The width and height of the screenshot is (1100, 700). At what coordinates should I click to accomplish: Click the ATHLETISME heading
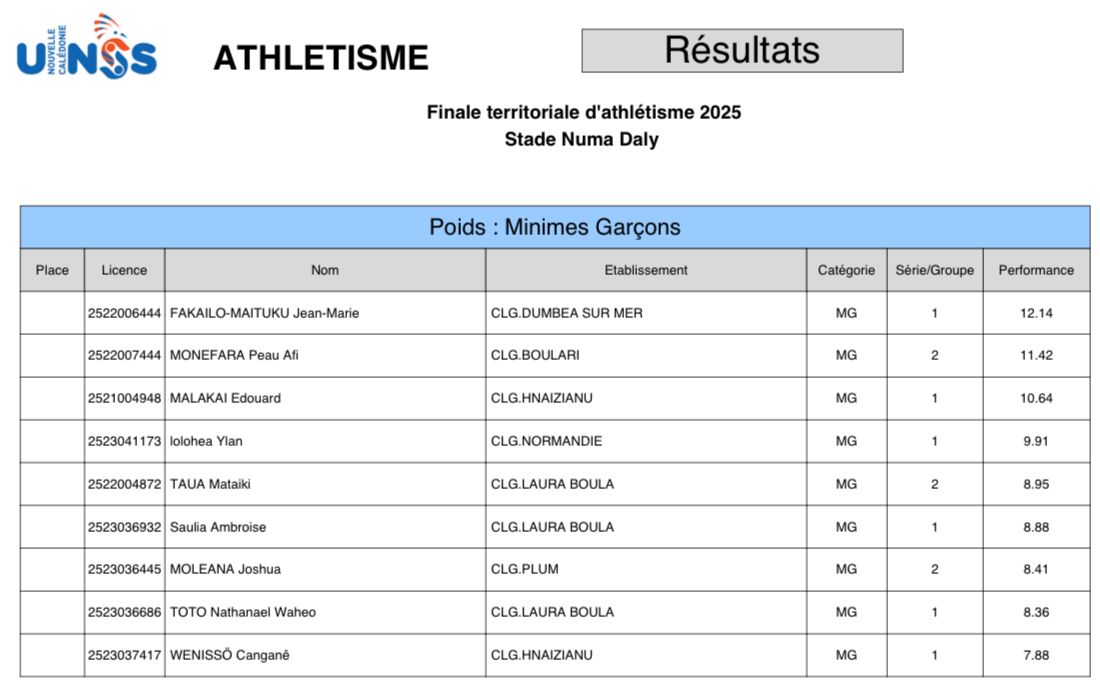coord(320,58)
